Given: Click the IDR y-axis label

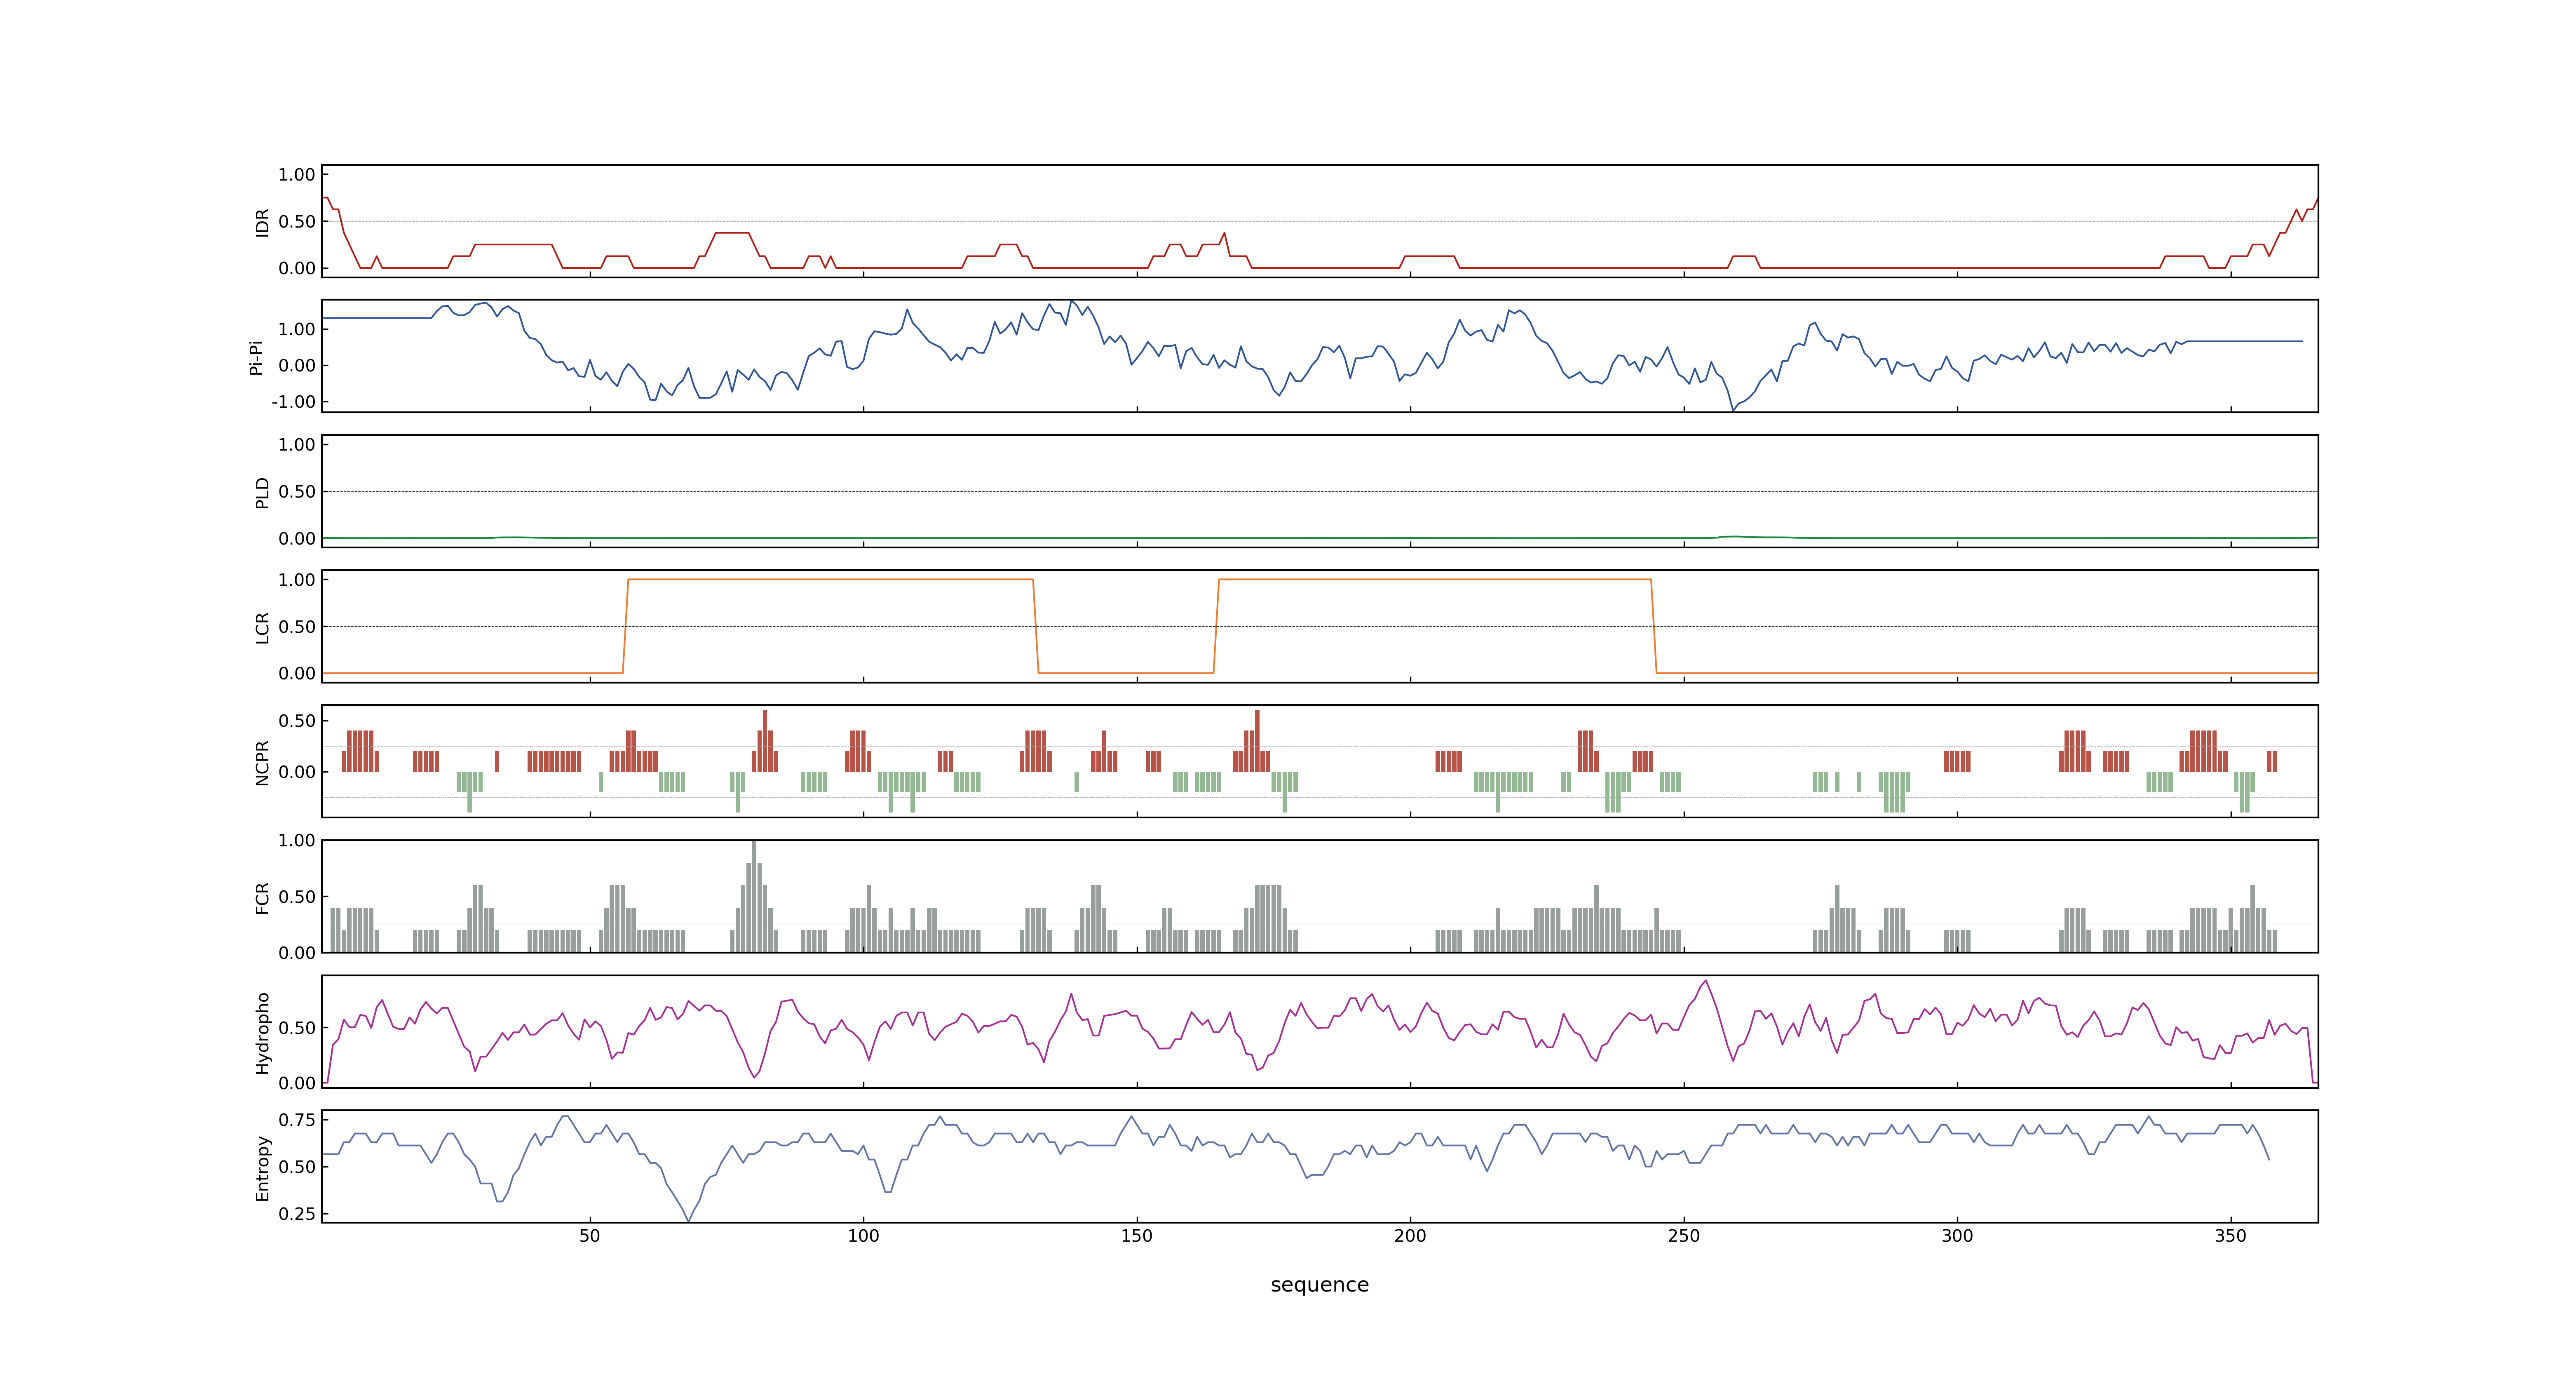Looking at the screenshot, I should (x=263, y=222).
